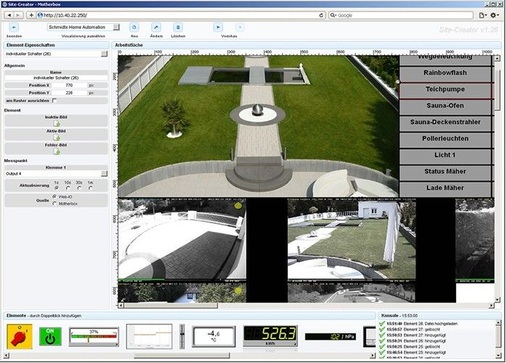This screenshot has width=506, height=363.
Task: Click the Rainbowflash switch button
Action: pyautogui.click(x=445, y=74)
